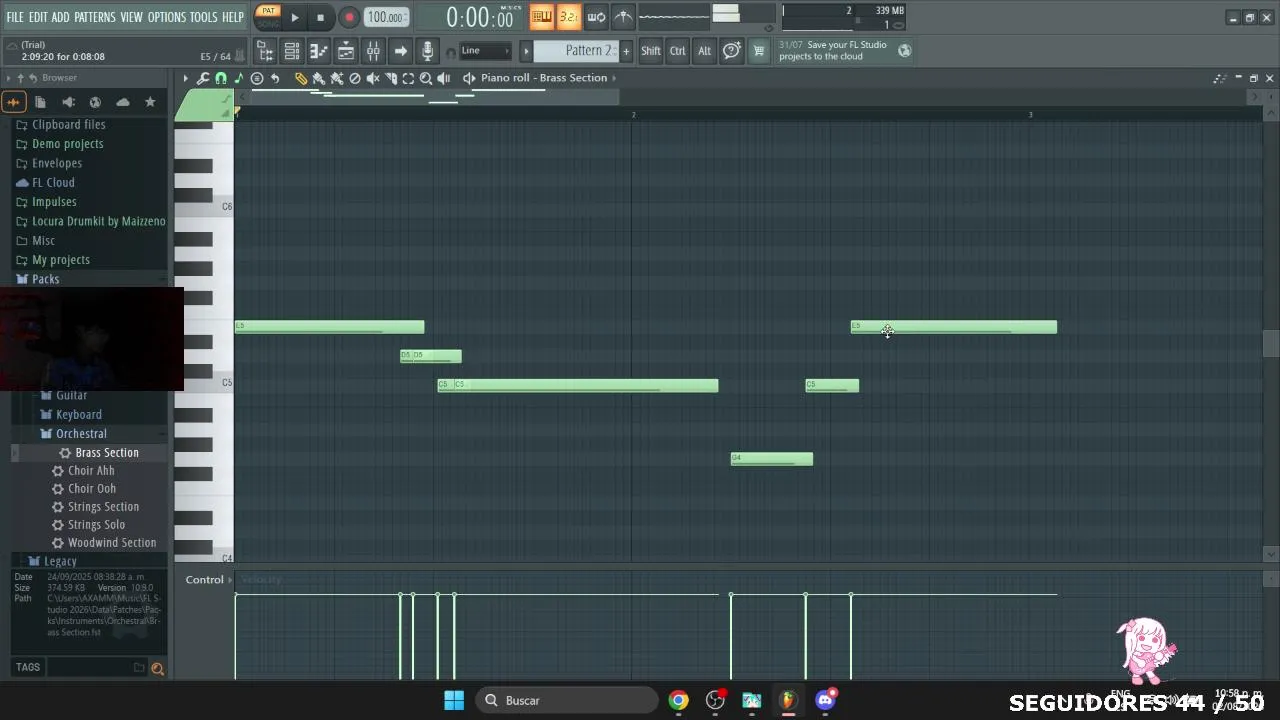
Task: Select the Zoom magnifier tool
Action: pos(426,78)
